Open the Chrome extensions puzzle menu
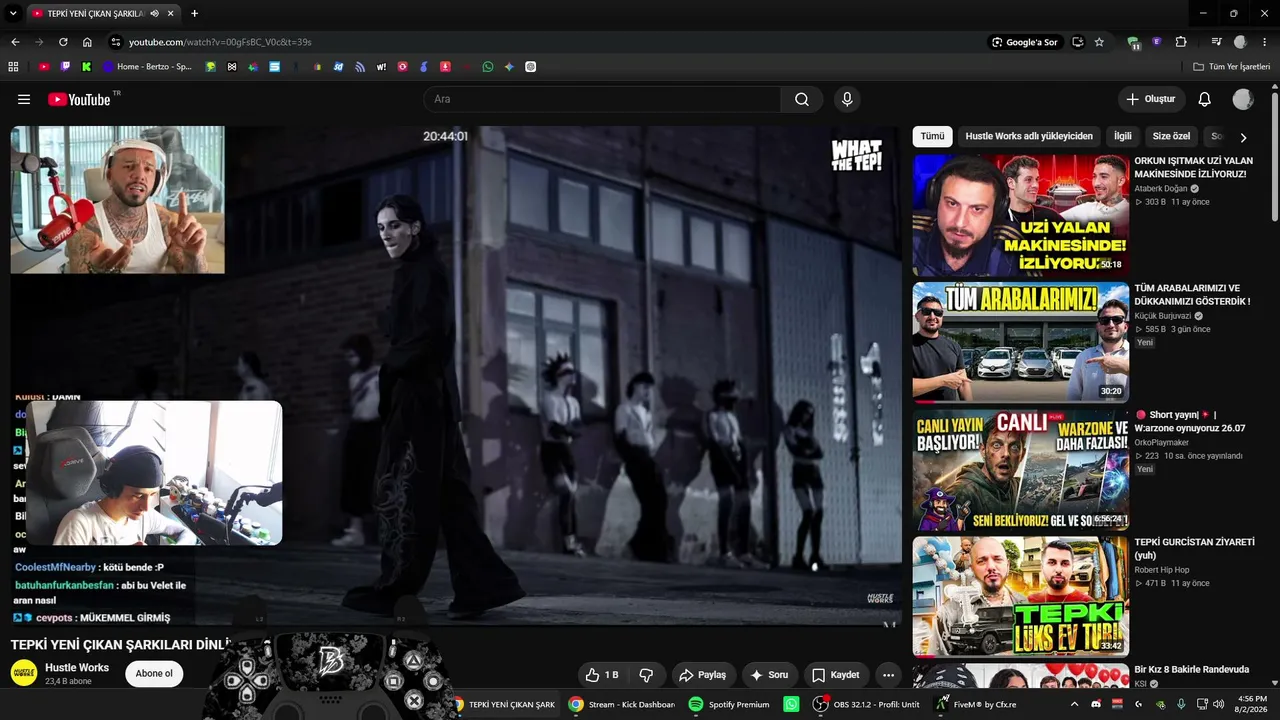This screenshot has height=720, width=1280. 1181,42
